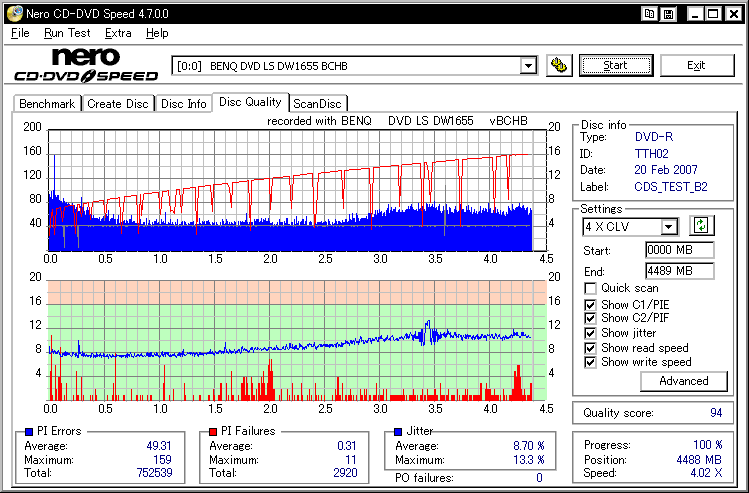This screenshot has height=493, width=749.
Task: Select the Disc Quality tab
Action: click(x=250, y=102)
